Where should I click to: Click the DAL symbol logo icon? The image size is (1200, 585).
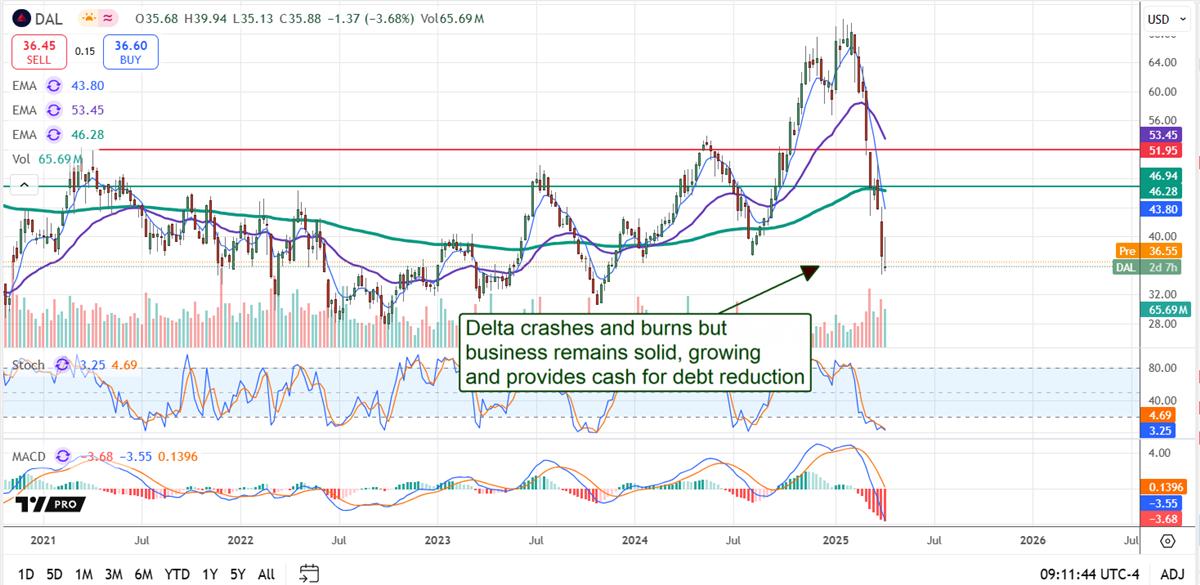click(x=19, y=18)
